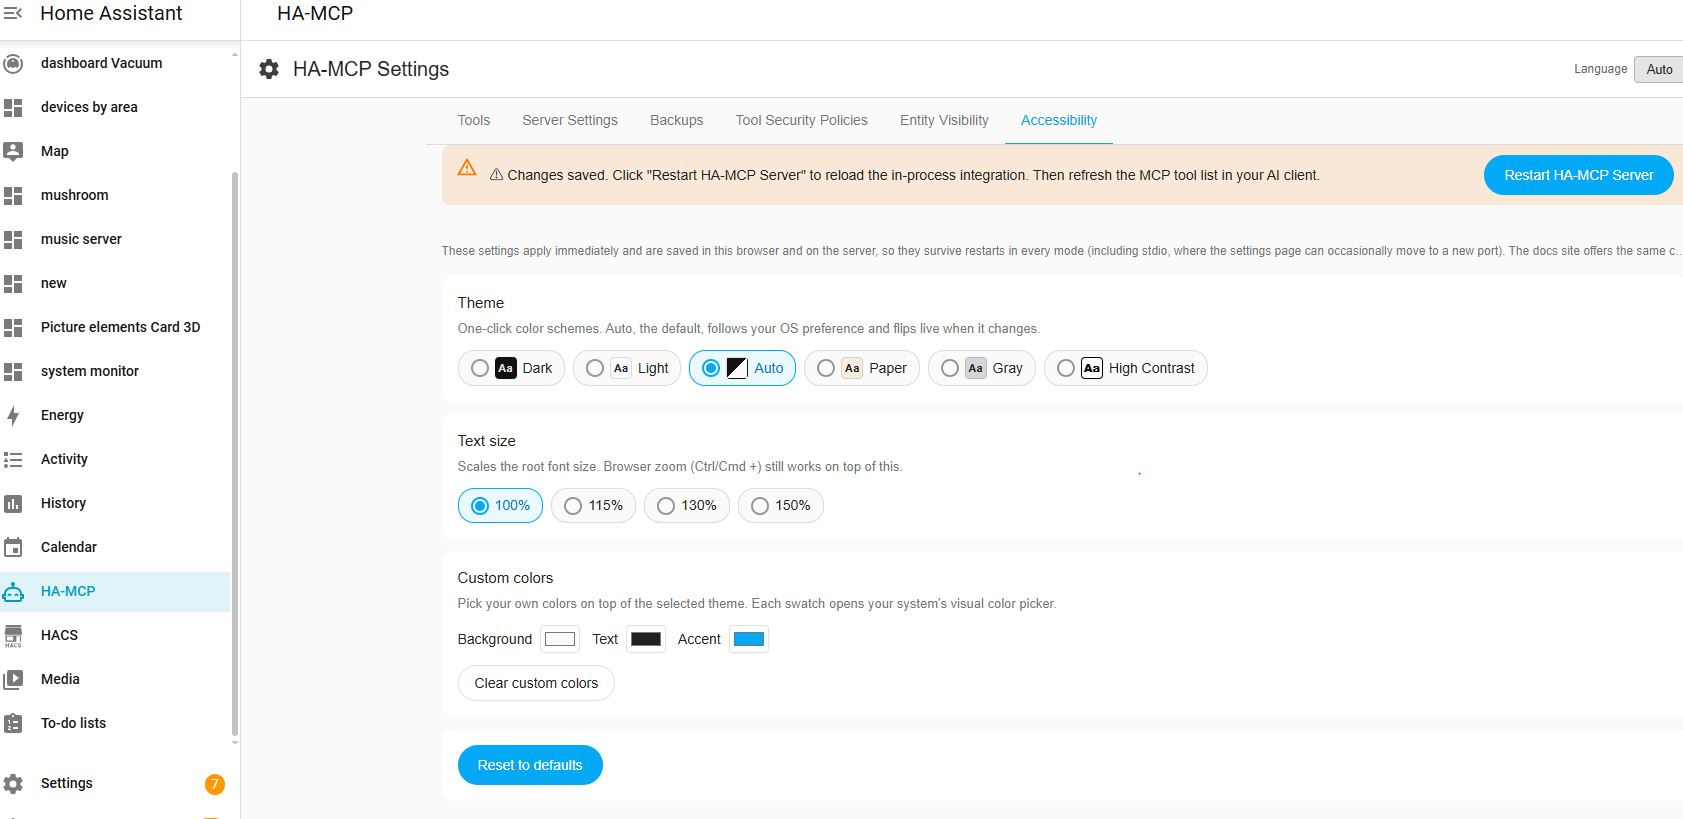
Task: Open the Background color swatch picker
Action: click(560, 639)
